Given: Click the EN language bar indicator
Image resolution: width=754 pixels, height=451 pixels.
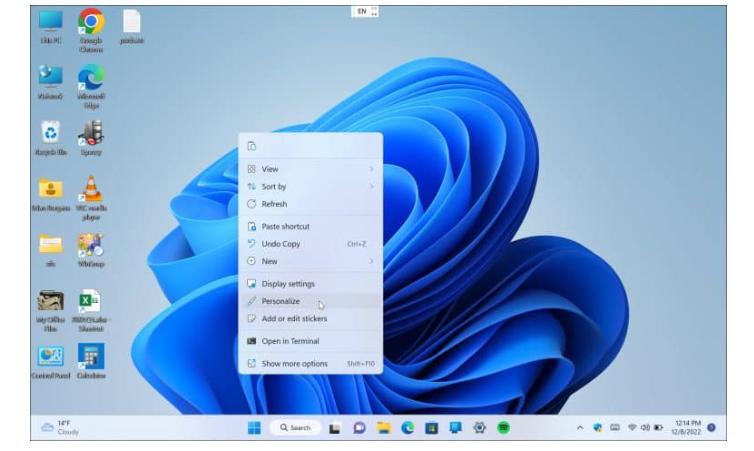Looking at the screenshot, I should click(x=364, y=11).
